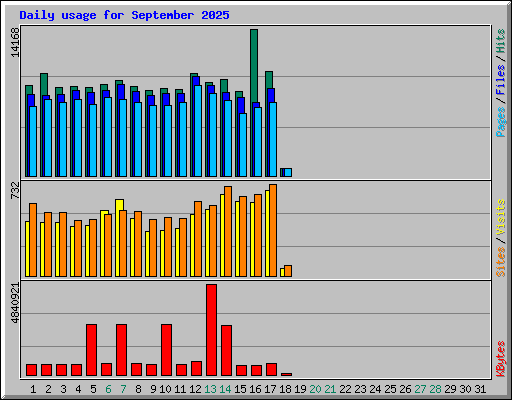Click day label 30 on the x-axis

click(x=465, y=389)
